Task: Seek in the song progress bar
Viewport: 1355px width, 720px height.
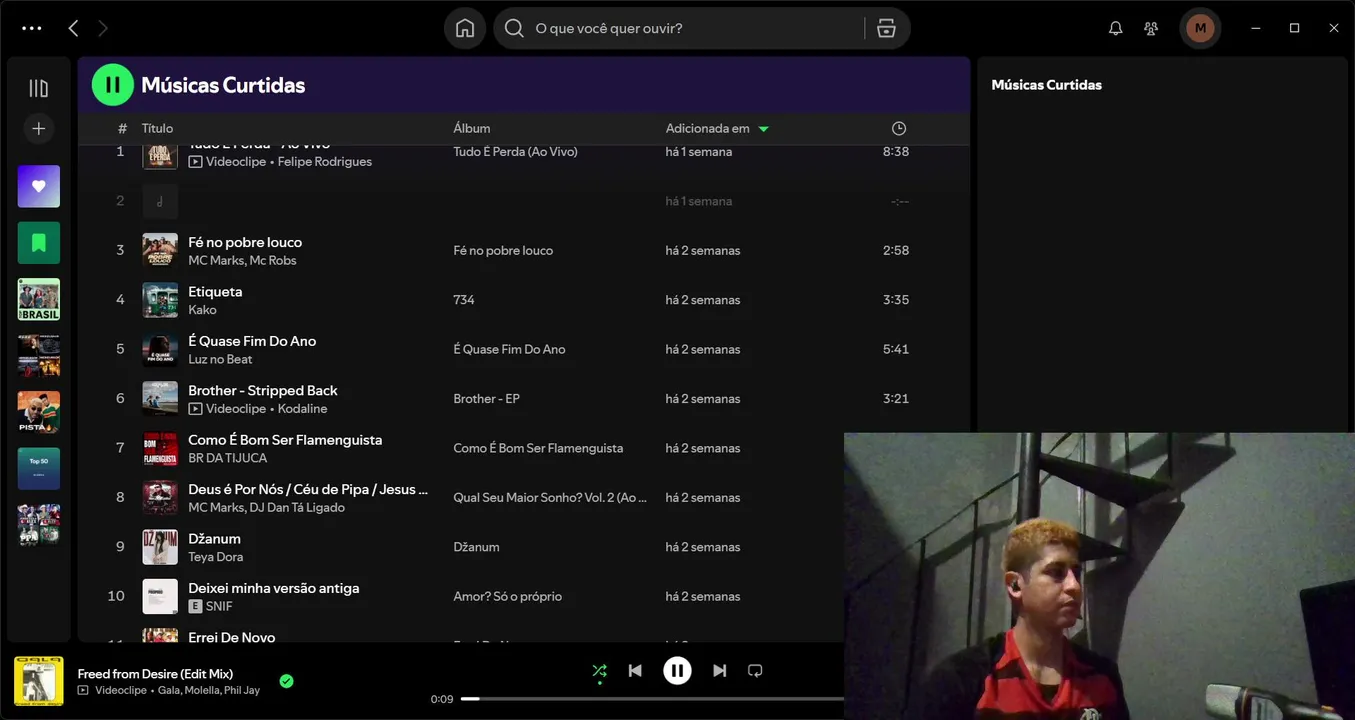Action: [652, 699]
